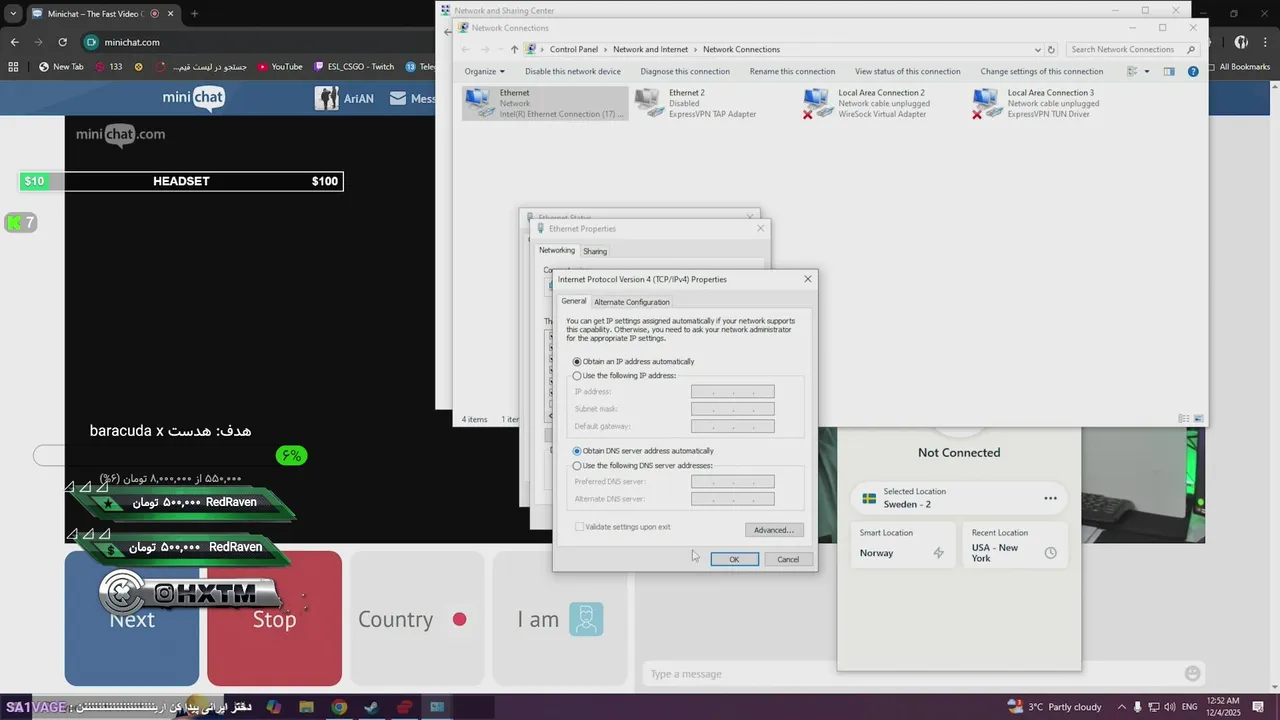Open Chrome tab search dropdown
Screen dimensions: 1280x720
pyautogui.click(x=13, y=14)
